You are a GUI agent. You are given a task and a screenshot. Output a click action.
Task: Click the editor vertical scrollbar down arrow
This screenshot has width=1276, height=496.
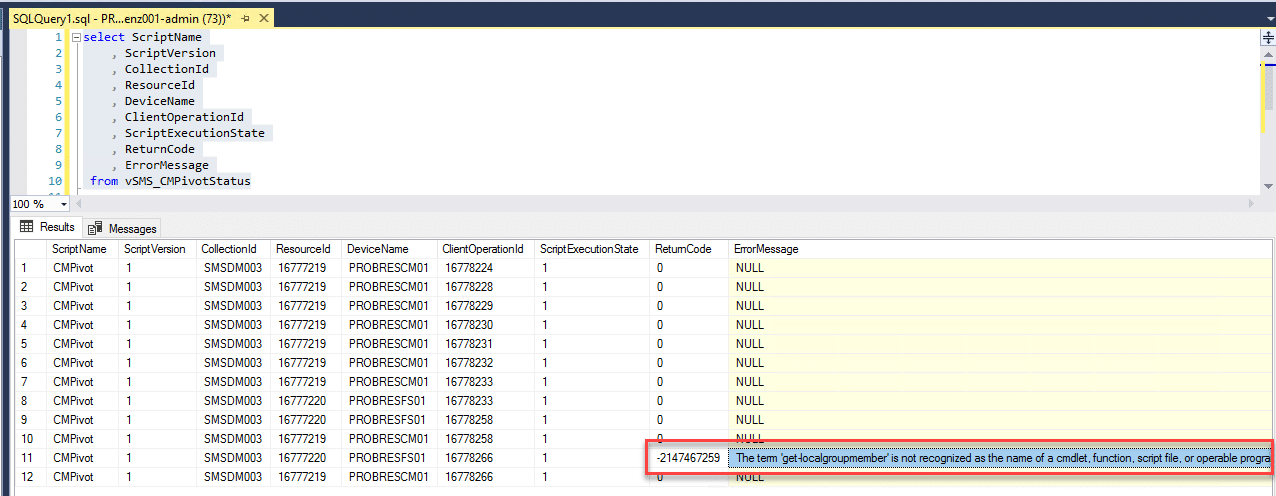1268,185
